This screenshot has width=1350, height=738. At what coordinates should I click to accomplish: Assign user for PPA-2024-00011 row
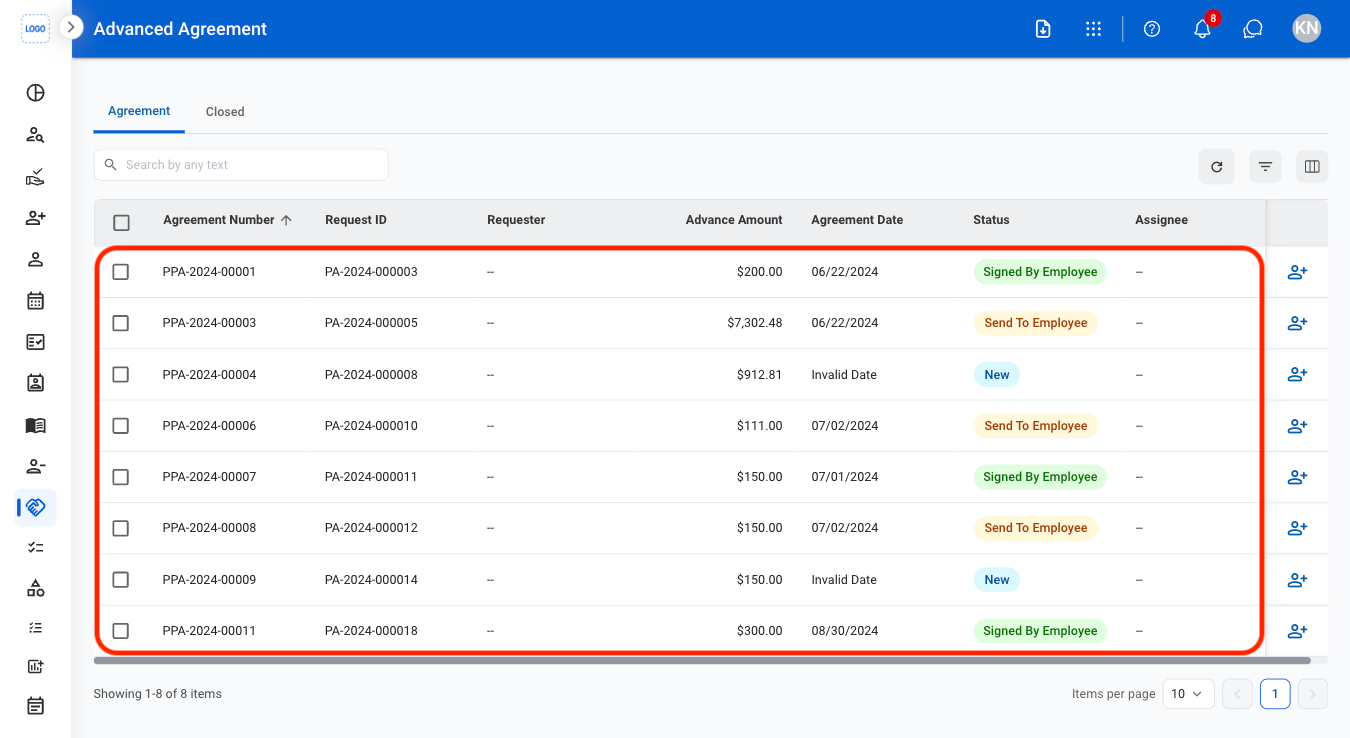1297,631
